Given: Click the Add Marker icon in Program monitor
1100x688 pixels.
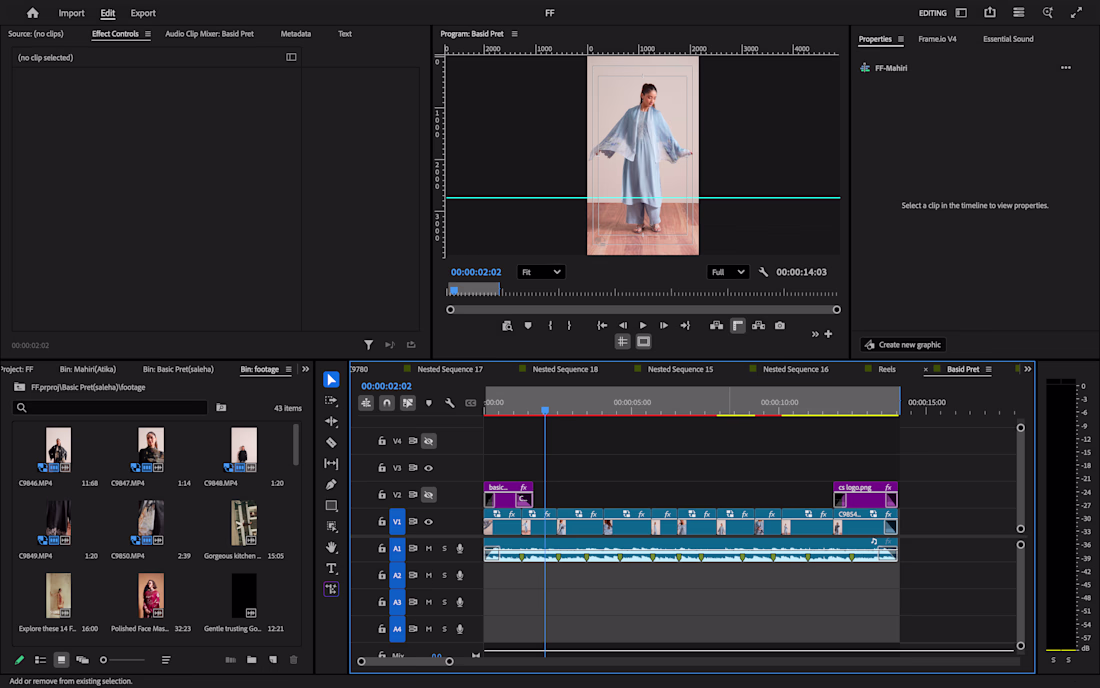Looking at the screenshot, I should point(528,325).
